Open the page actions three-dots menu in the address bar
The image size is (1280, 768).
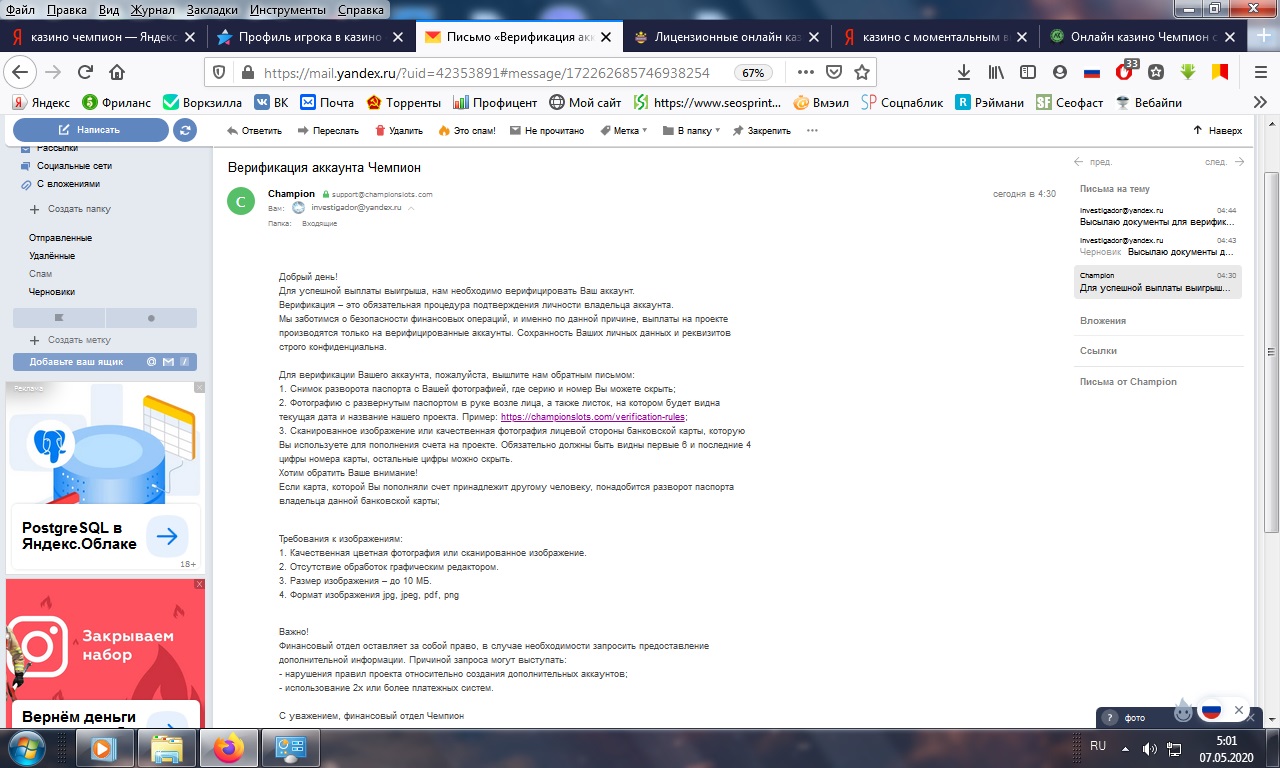[x=806, y=72]
